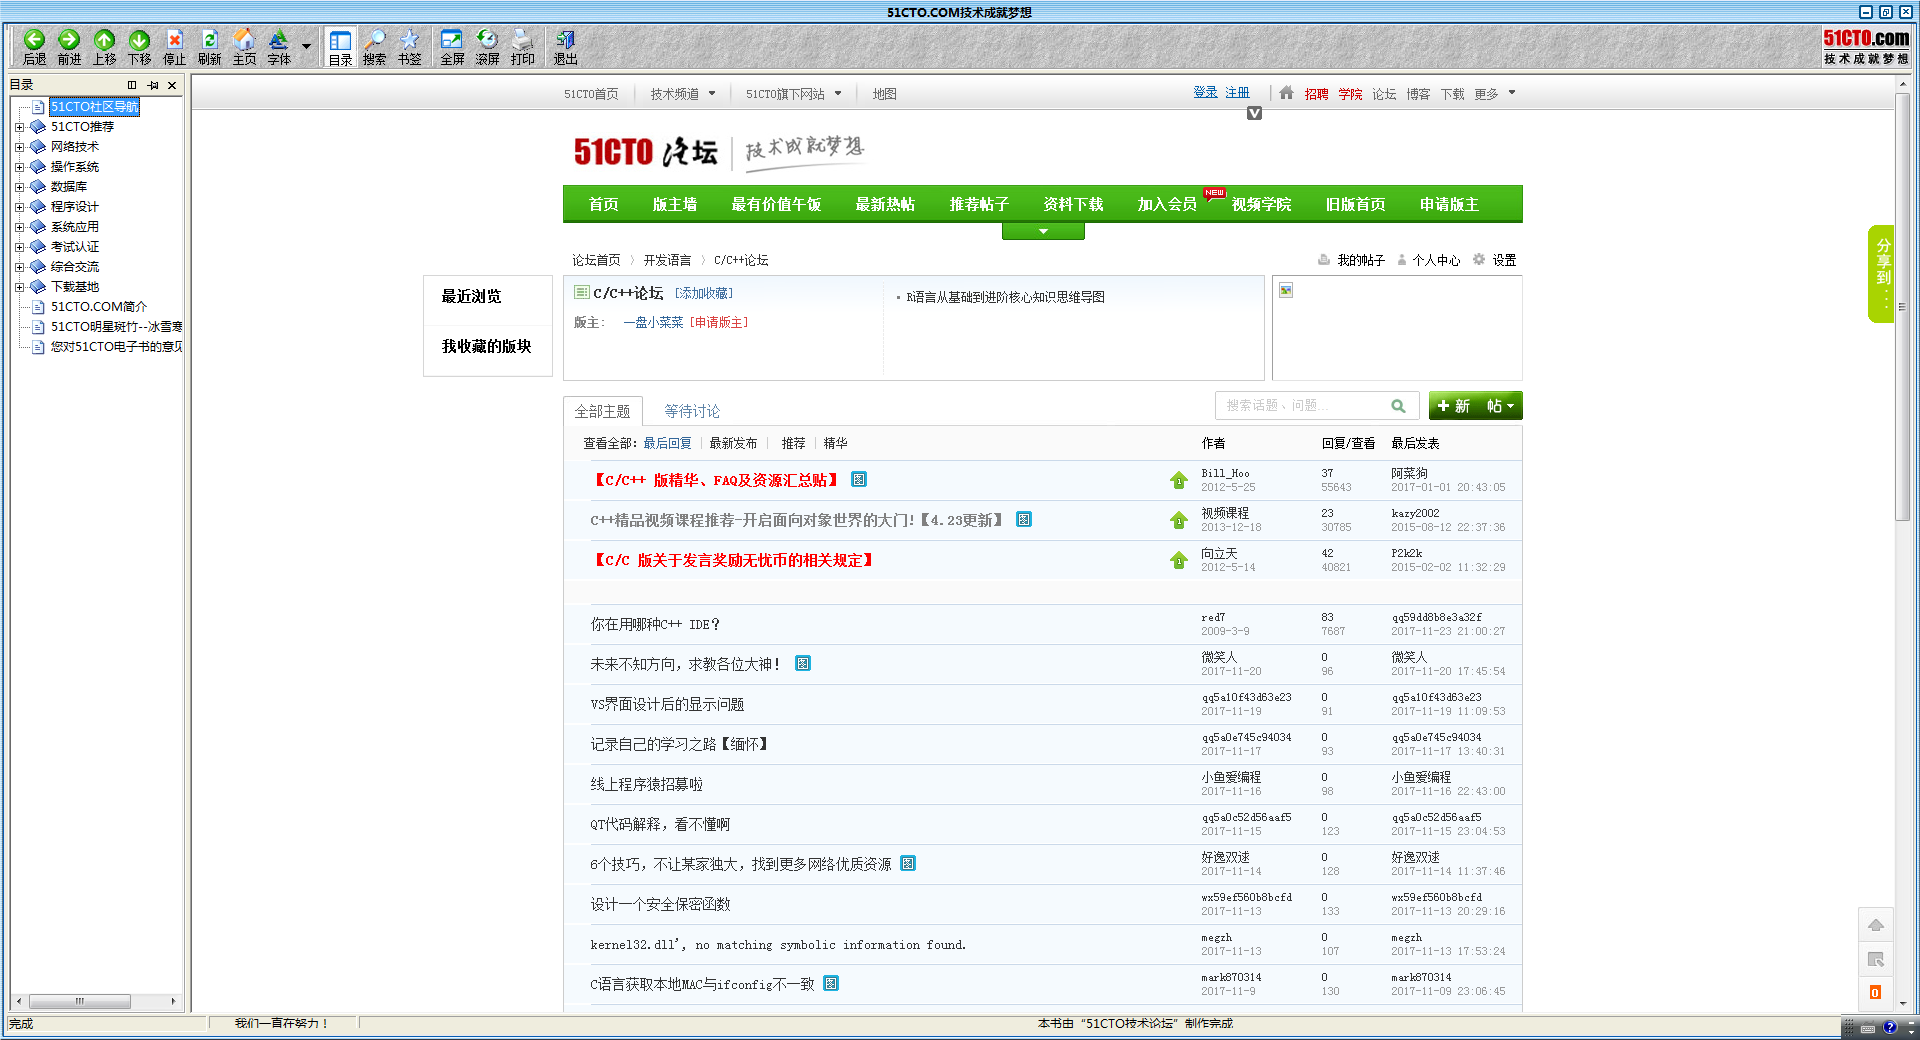The image size is (1920, 1040).
Task: Switch to the 全部主题 tab
Action: pos(602,411)
